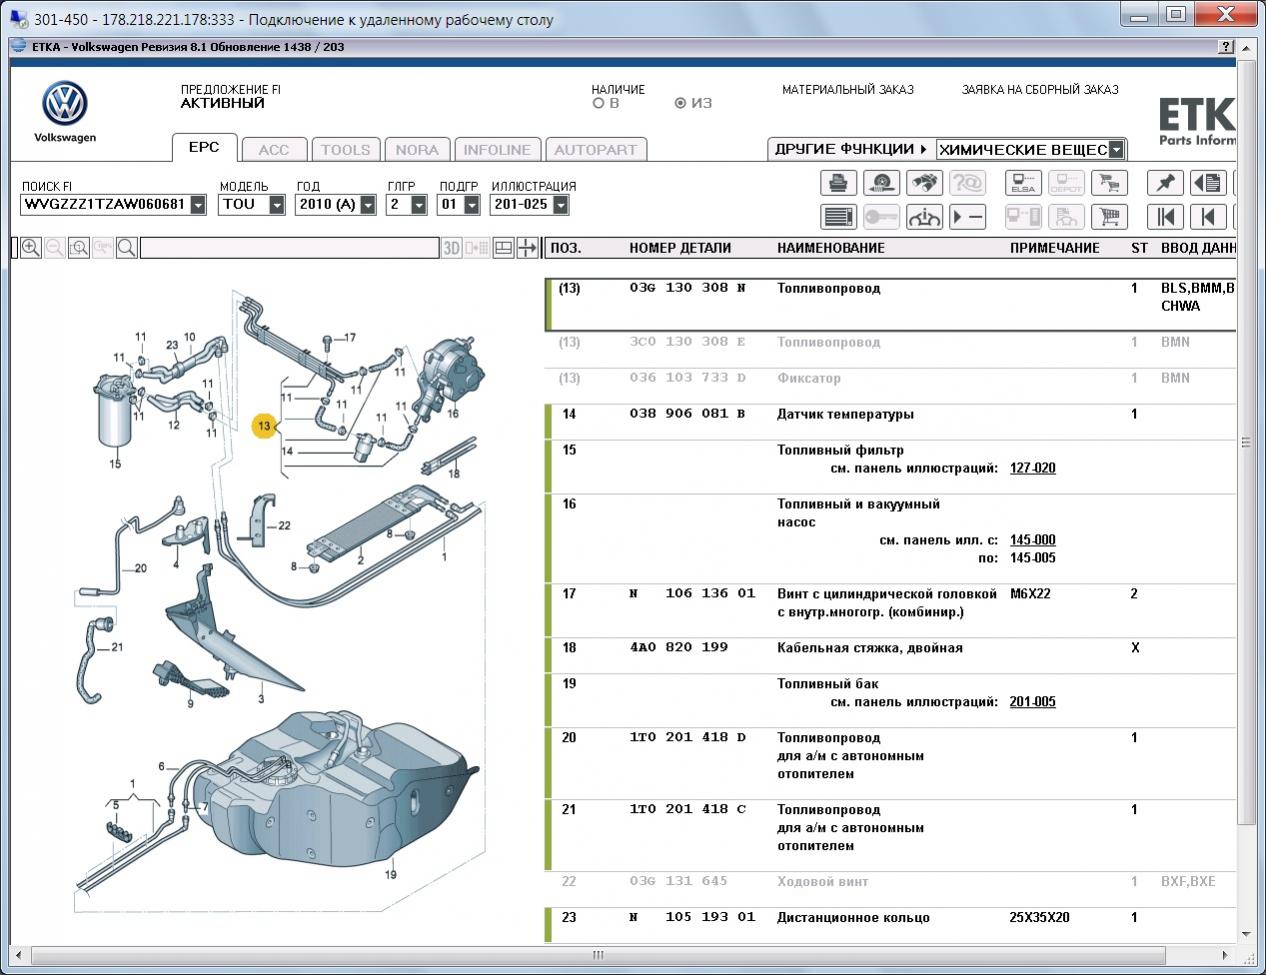Open the TOOLS tab
The height and width of the screenshot is (975, 1266).
pos(346,150)
